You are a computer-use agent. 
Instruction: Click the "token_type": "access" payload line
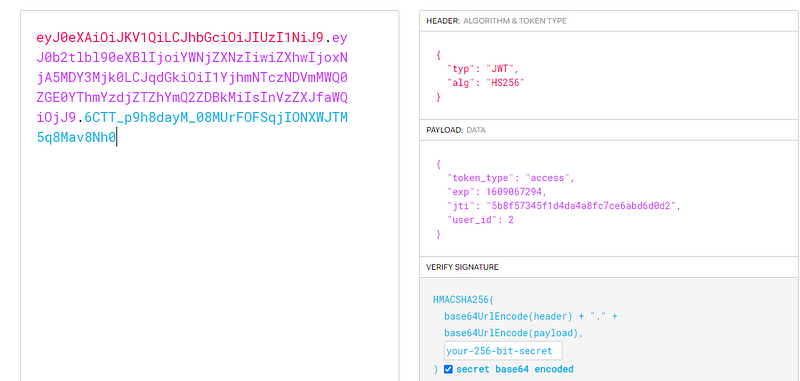[510, 178]
